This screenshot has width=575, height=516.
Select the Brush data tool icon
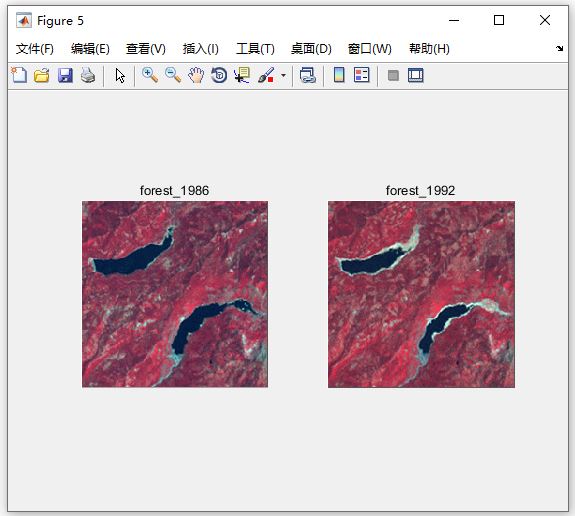[x=266, y=76]
